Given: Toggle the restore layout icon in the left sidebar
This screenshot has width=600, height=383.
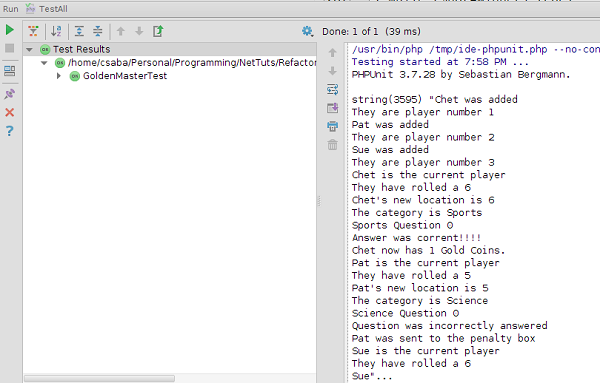Looking at the screenshot, I should [10, 71].
